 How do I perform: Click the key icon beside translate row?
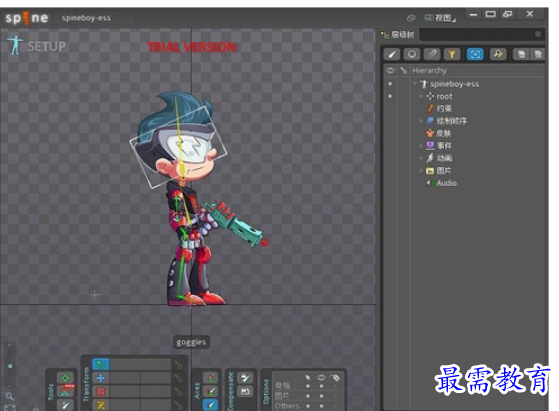(178, 378)
